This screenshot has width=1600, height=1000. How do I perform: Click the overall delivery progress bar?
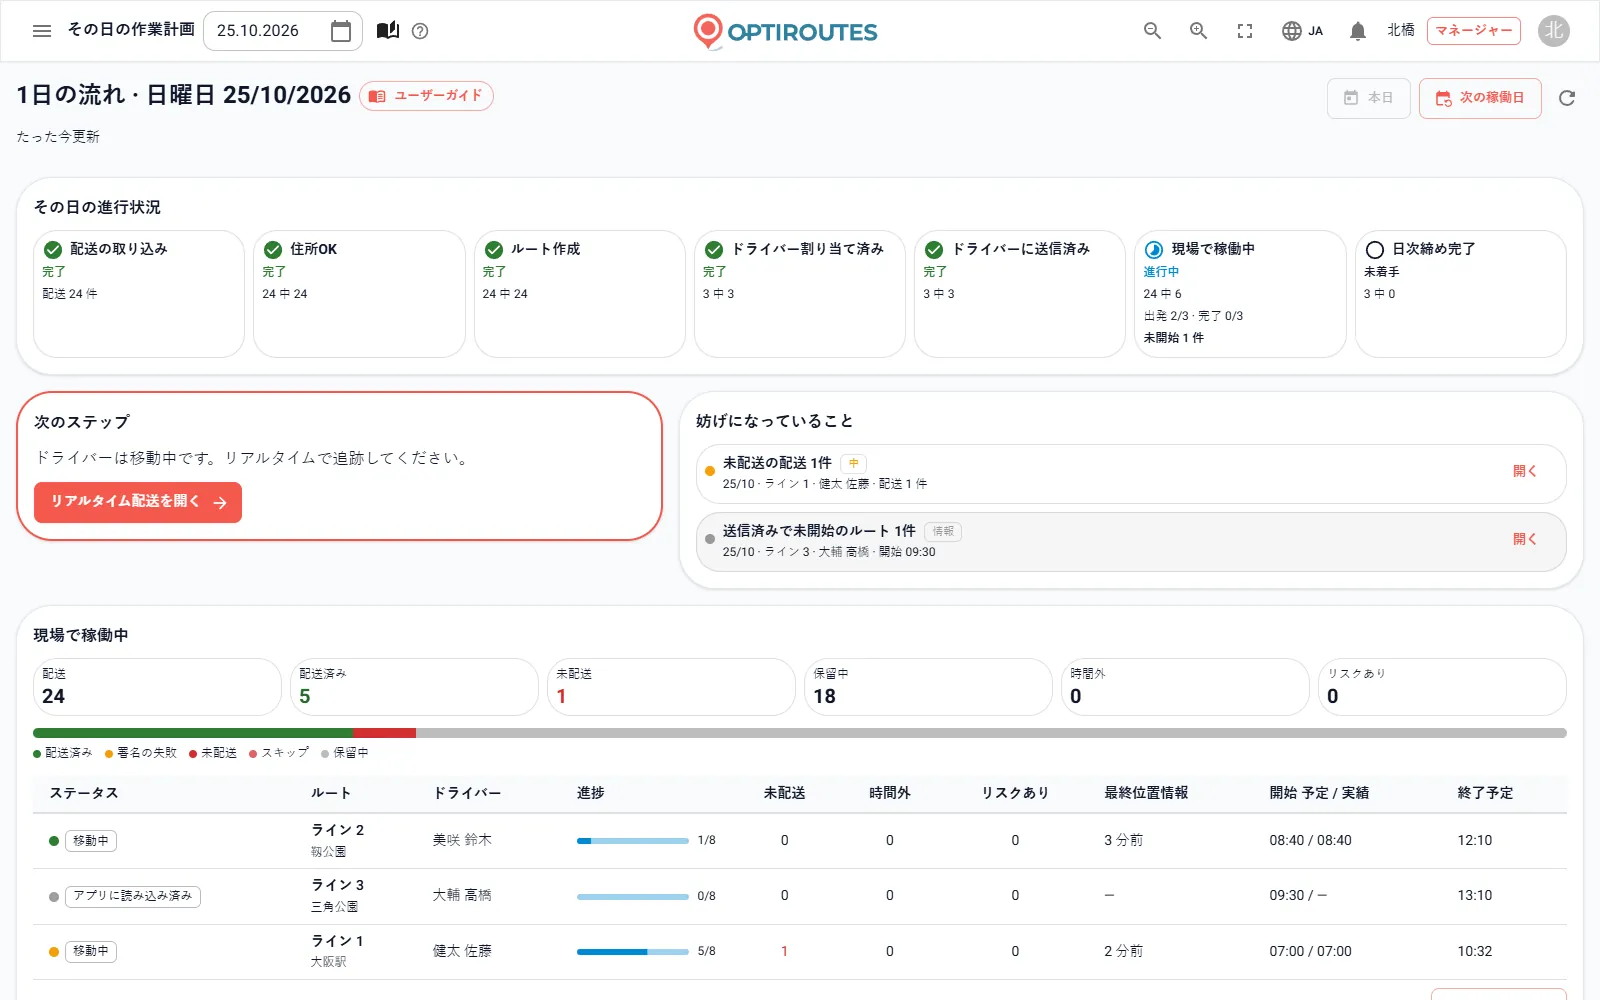tap(799, 733)
